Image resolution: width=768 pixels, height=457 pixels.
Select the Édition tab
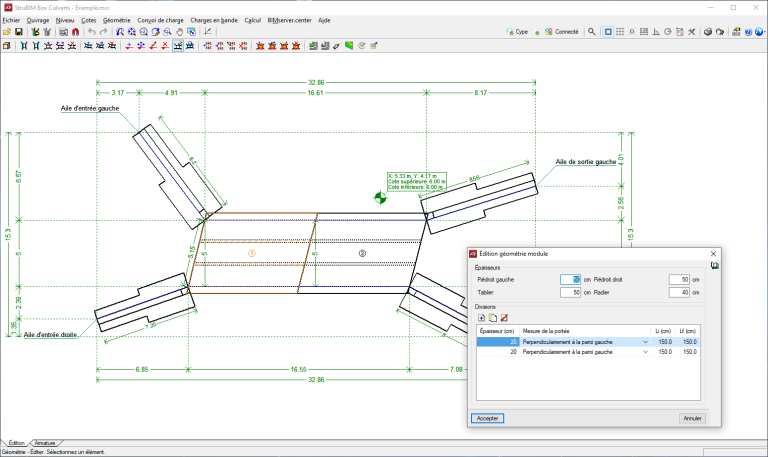tap(16, 443)
